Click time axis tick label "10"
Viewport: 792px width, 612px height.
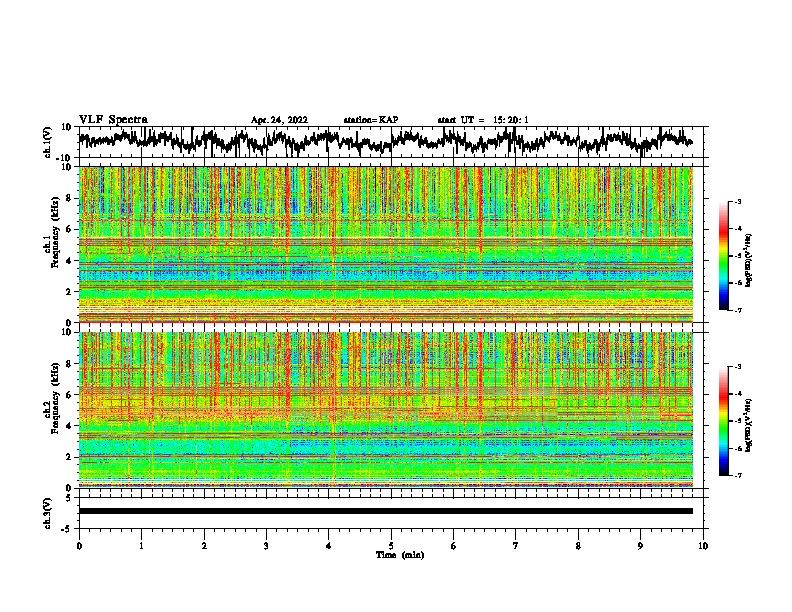[x=703, y=546]
